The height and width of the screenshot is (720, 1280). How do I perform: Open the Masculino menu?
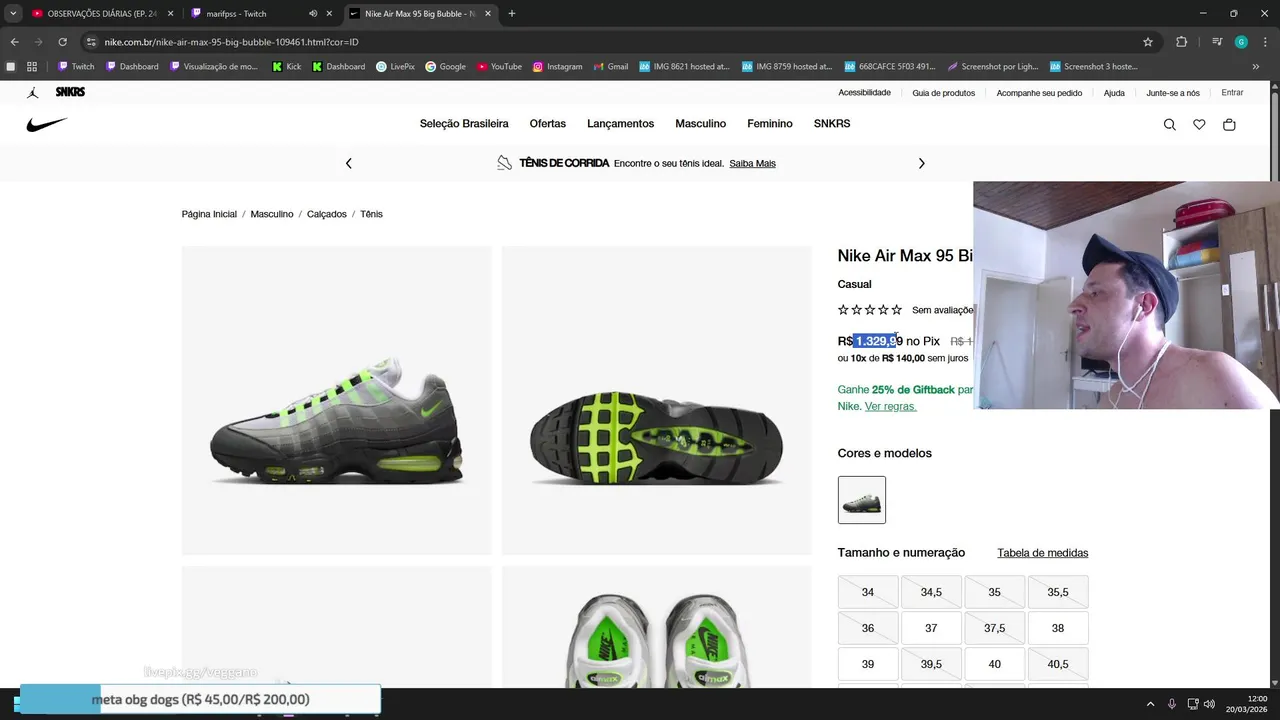click(700, 124)
